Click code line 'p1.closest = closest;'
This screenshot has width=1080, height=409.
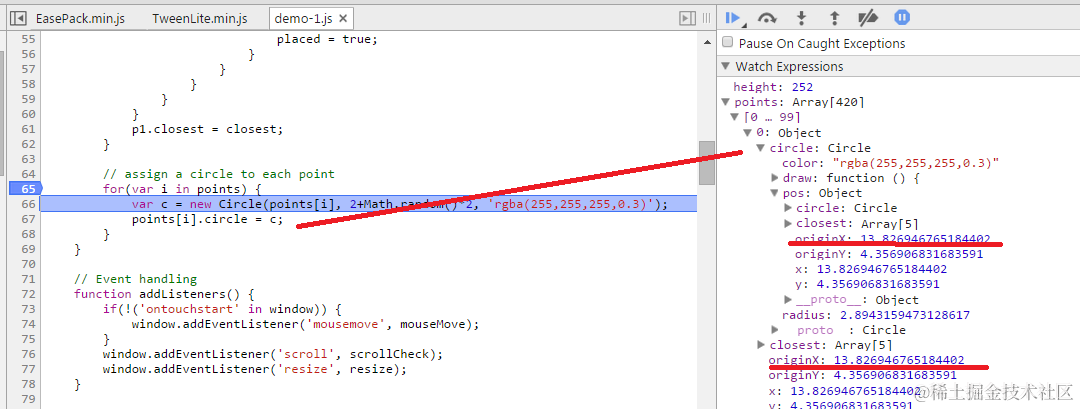(207, 129)
